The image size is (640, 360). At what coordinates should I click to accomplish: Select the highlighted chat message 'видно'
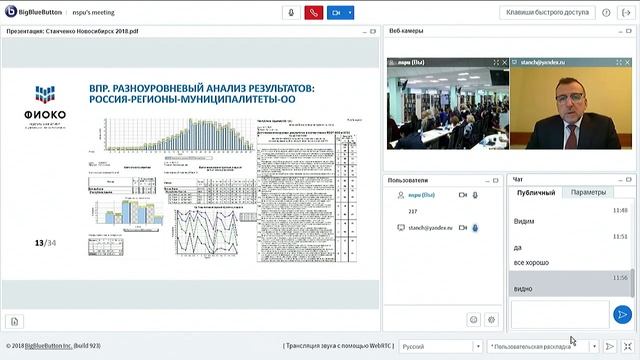(570, 284)
